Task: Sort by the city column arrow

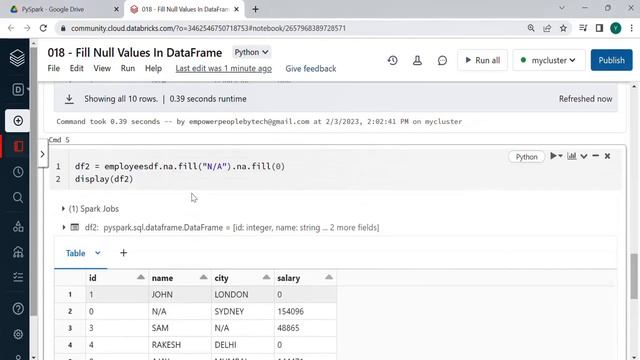Action: click(x=266, y=278)
